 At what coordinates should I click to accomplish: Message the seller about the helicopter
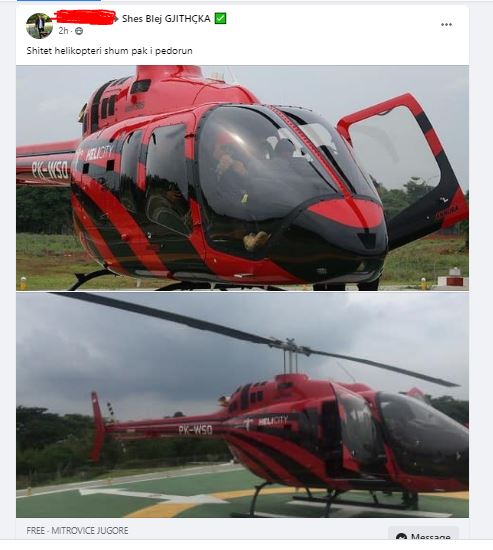(x=423, y=536)
